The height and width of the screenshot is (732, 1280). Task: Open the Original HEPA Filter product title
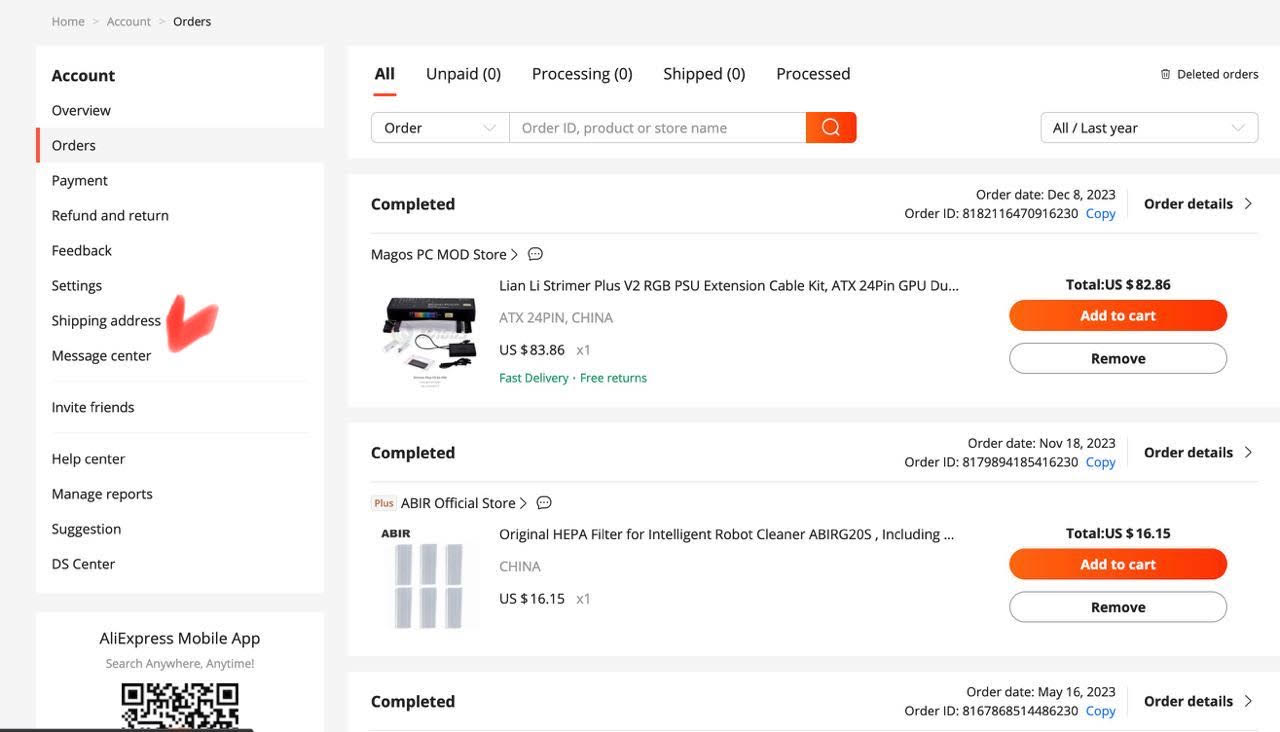click(727, 534)
